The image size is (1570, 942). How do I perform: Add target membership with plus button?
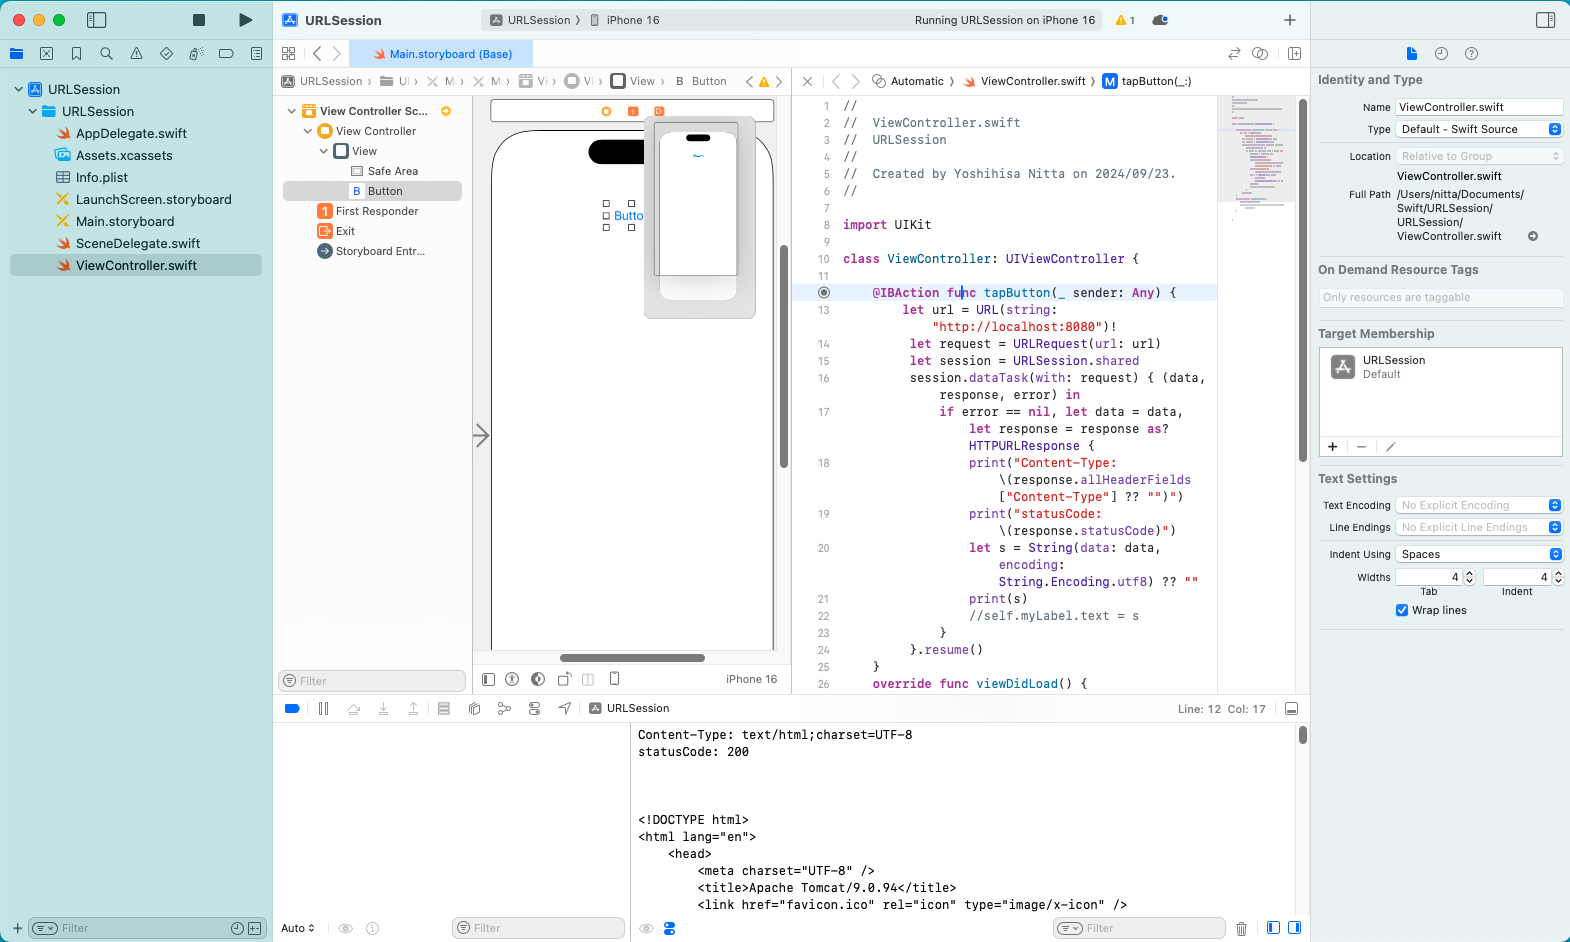pyautogui.click(x=1332, y=447)
